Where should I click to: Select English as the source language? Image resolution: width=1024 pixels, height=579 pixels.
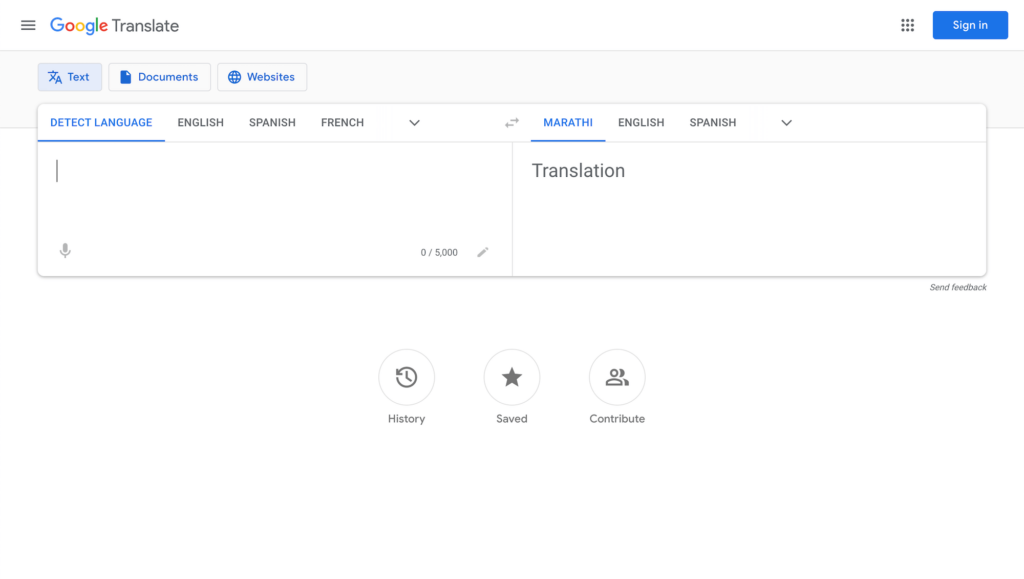pos(200,122)
